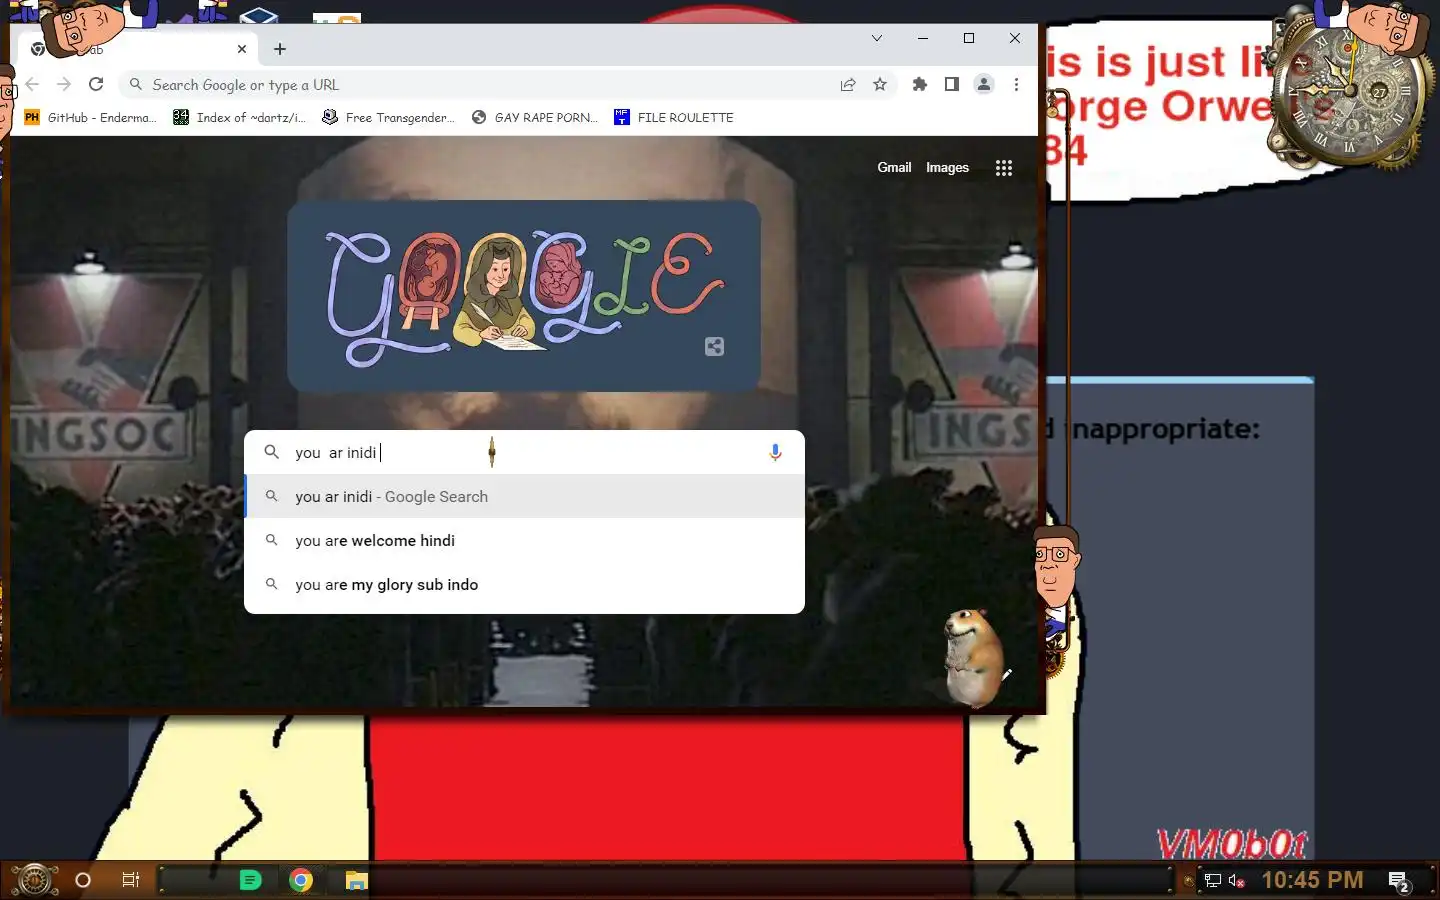Open File Explorer from the taskbar
Screen dimensions: 1440x900
(x=357, y=880)
